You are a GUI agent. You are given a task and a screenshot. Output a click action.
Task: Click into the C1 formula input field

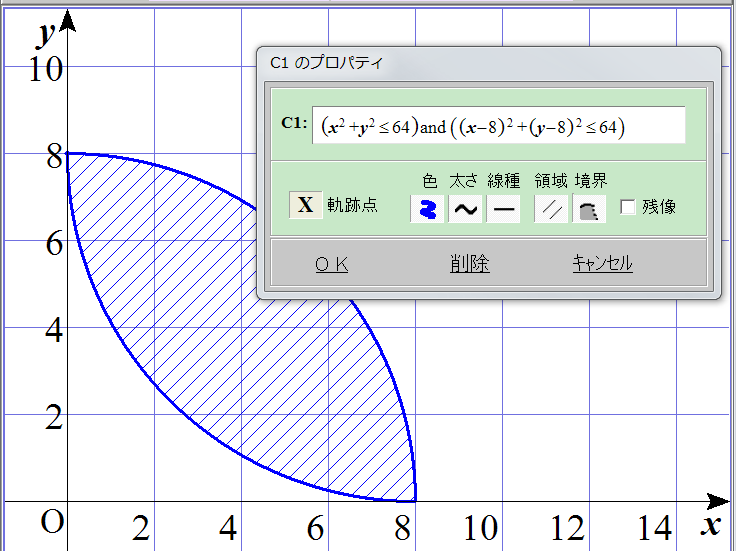pyautogui.click(x=498, y=126)
